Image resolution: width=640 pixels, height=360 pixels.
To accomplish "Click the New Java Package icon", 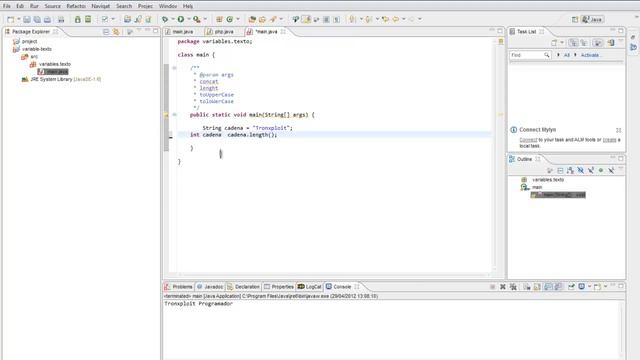I will [x=219, y=19].
